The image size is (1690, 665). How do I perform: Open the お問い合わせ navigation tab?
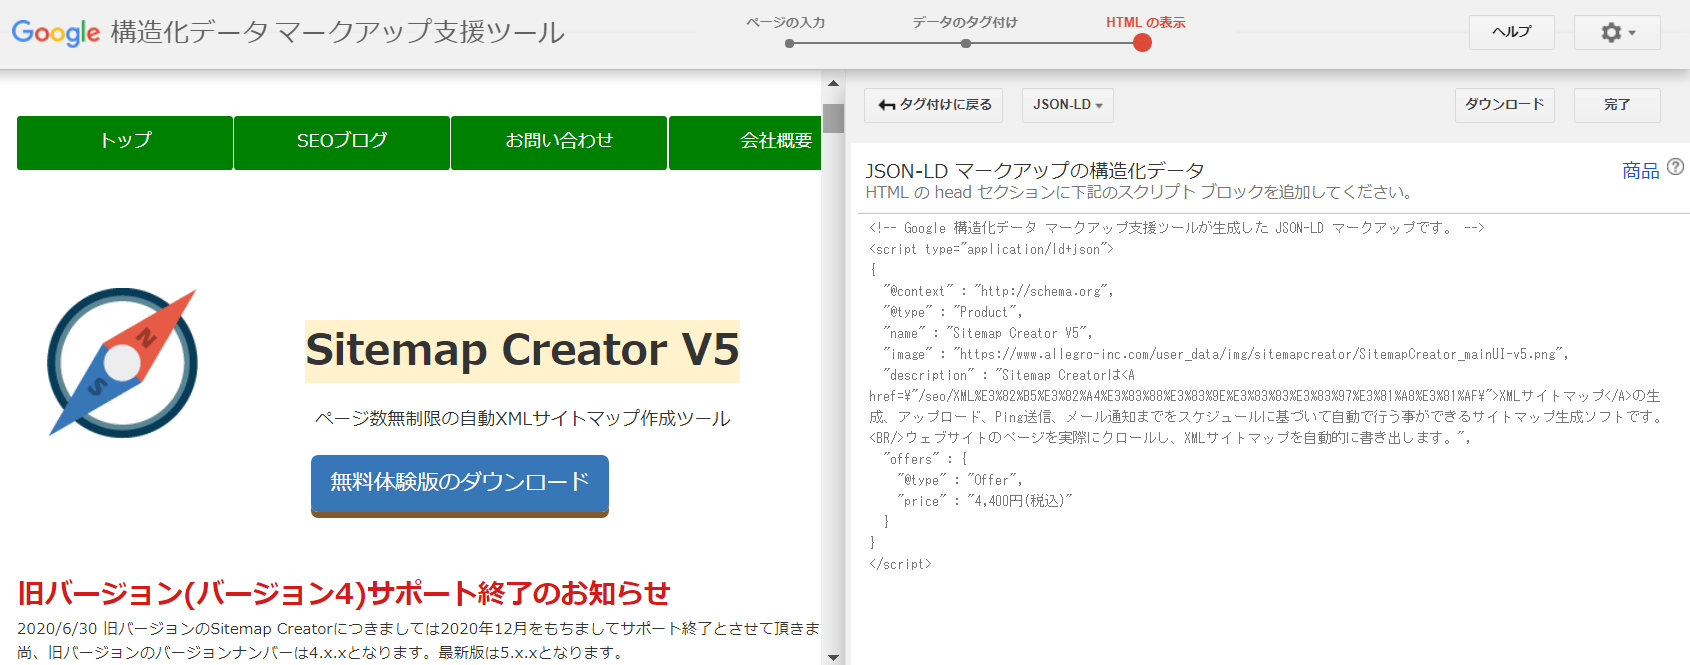[x=559, y=143]
